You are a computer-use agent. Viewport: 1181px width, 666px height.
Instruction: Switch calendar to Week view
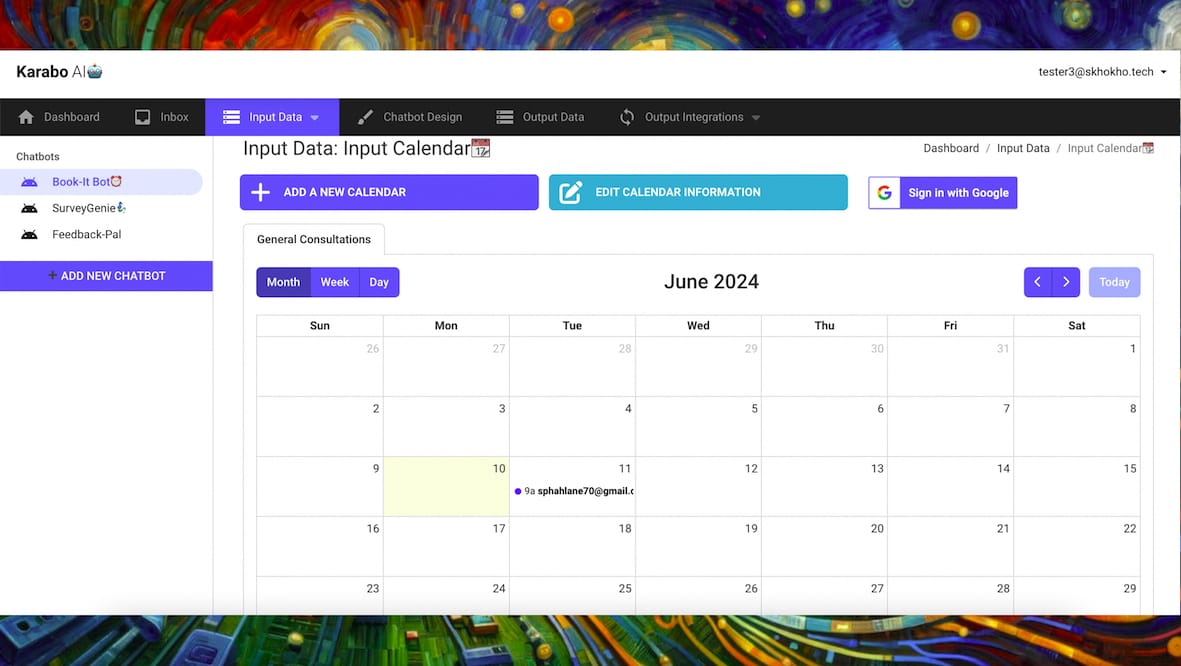[334, 282]
